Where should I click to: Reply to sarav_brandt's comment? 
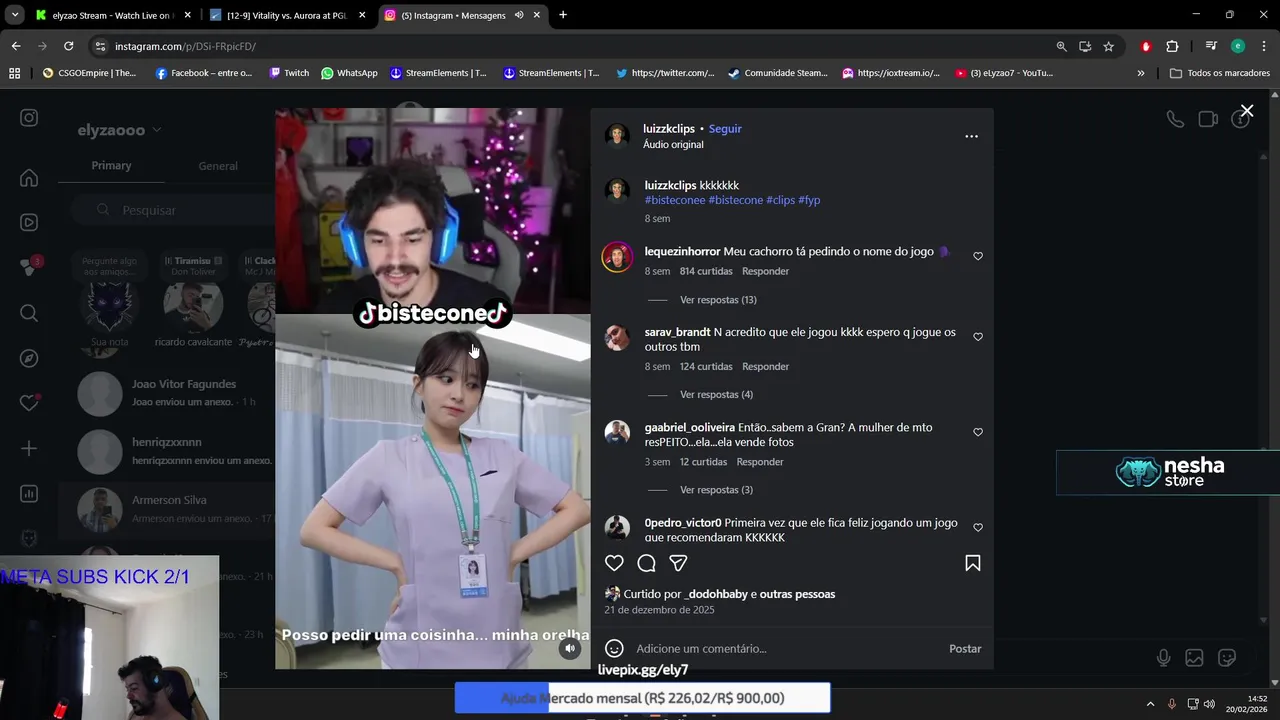click(x=765, y=366)
